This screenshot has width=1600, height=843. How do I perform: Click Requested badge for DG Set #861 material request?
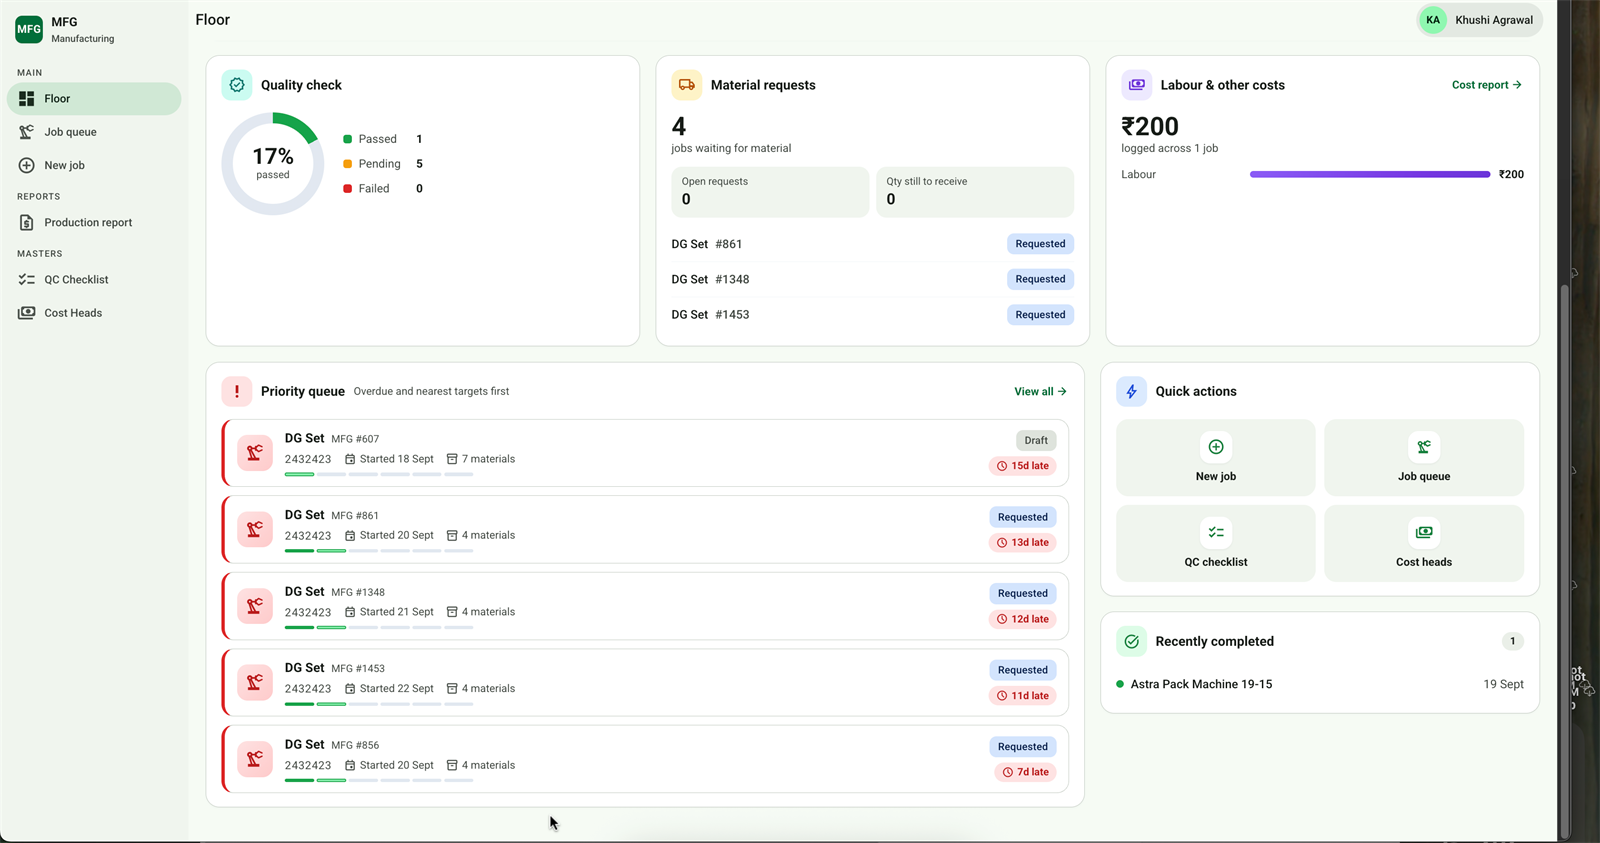point(1040,244)
